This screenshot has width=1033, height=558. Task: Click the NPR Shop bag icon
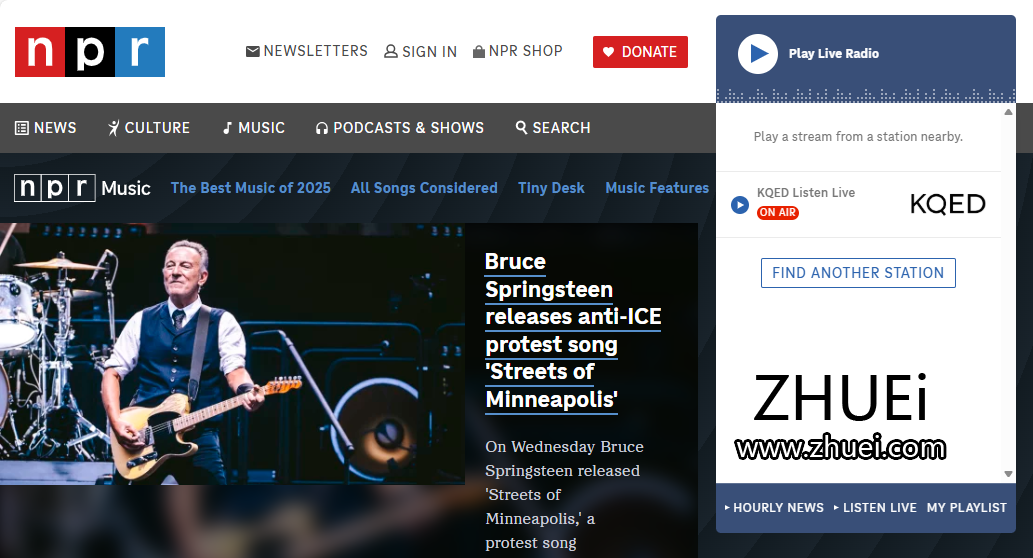479,51
